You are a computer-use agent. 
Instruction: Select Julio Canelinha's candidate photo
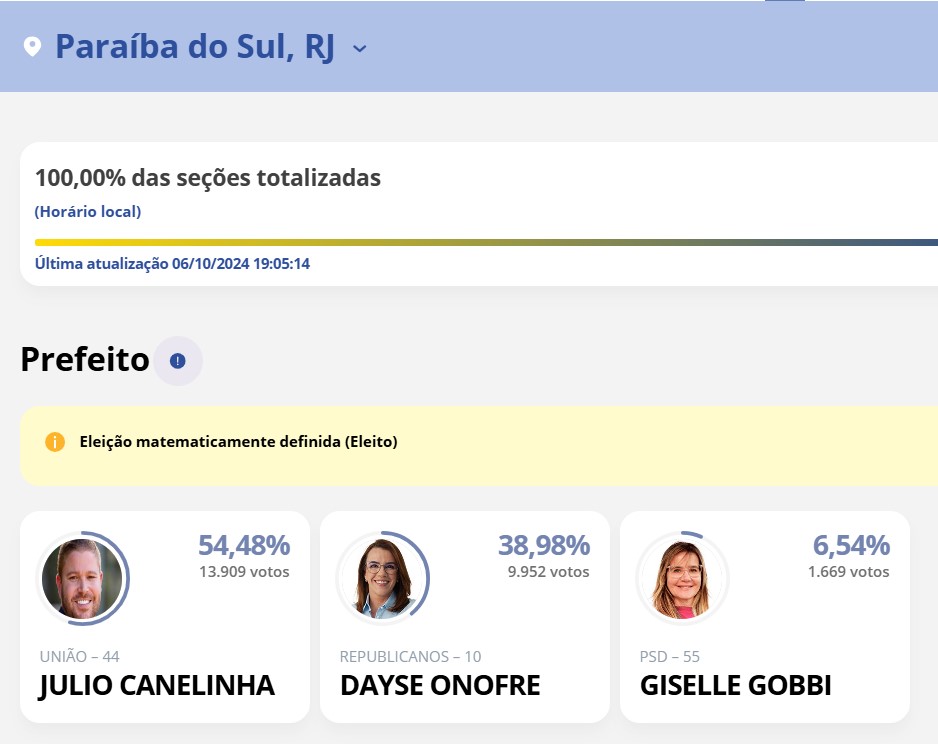pos(83,578)
